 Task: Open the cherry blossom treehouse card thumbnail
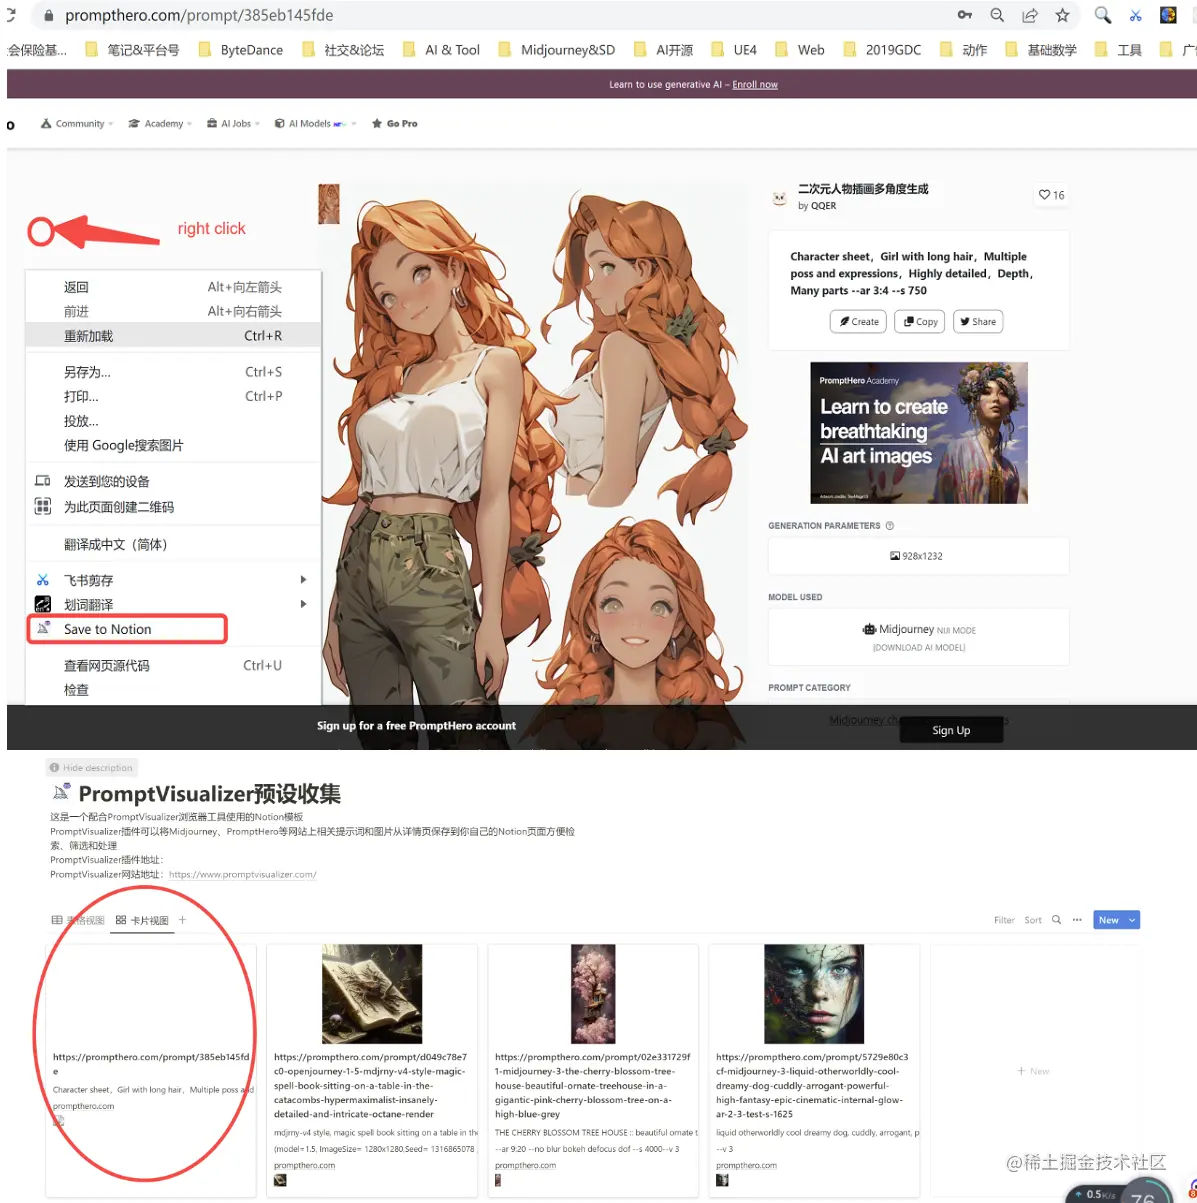(593, 992)
